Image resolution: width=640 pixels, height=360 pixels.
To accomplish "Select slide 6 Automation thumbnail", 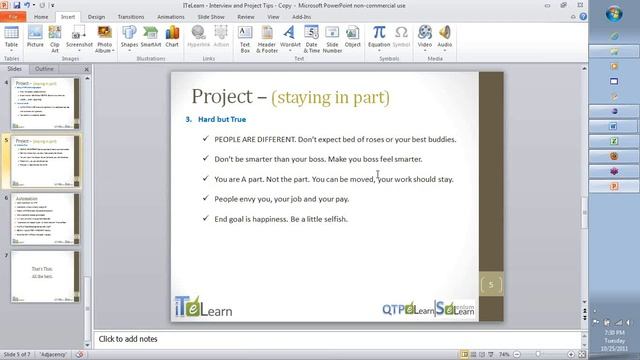I will (x=45, y=219).
